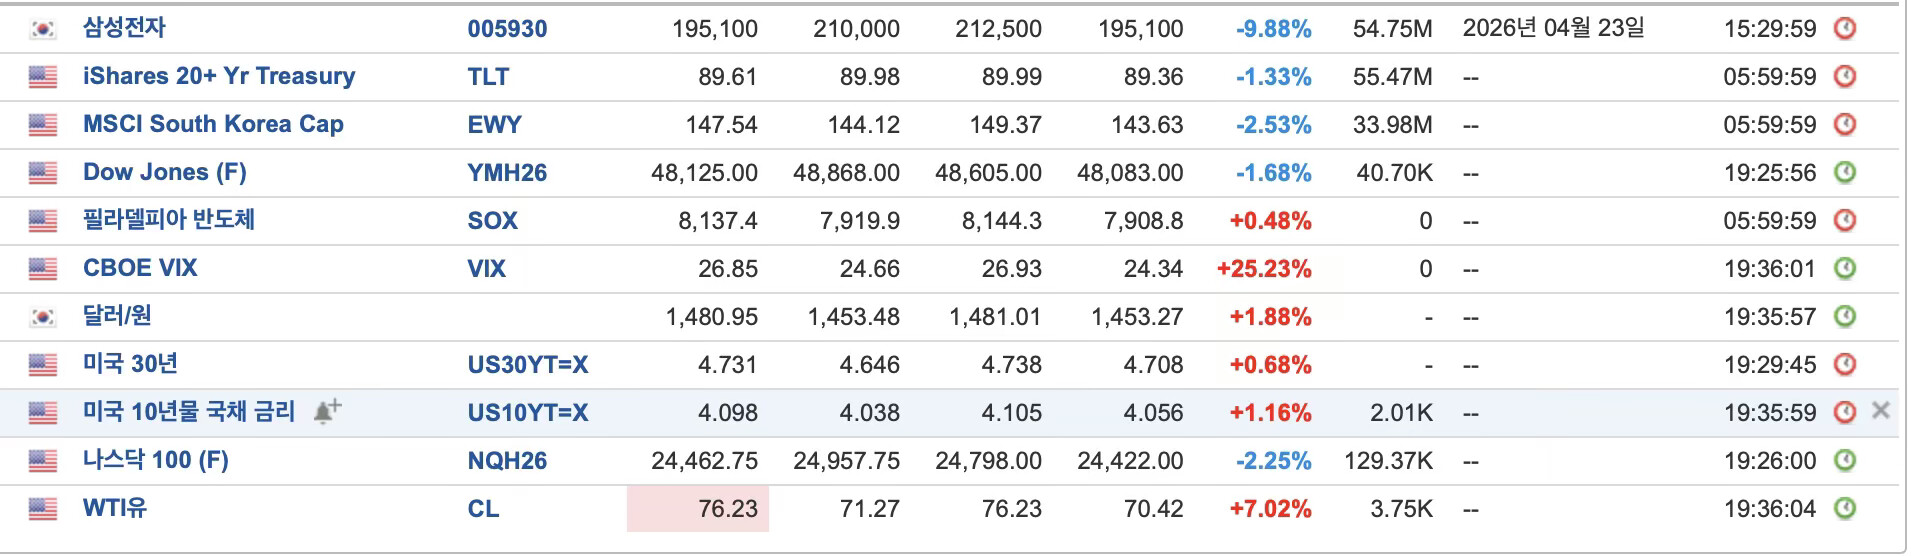Click the green clock icon in CBOE VIX row
Image resolution: width=1912 pixels, height=556 pixels.
point(1845,268)
